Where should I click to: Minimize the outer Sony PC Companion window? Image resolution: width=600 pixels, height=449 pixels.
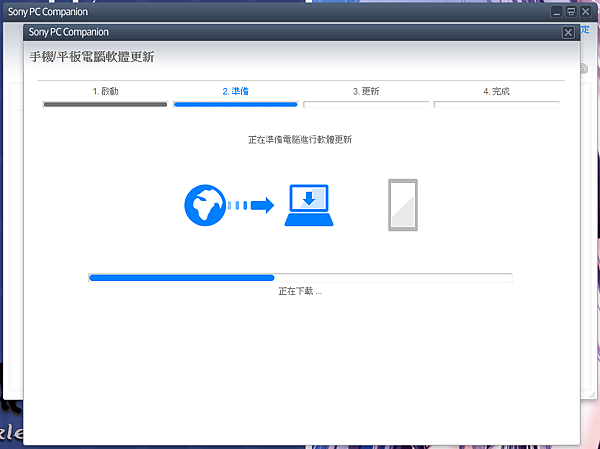(556, 12)
